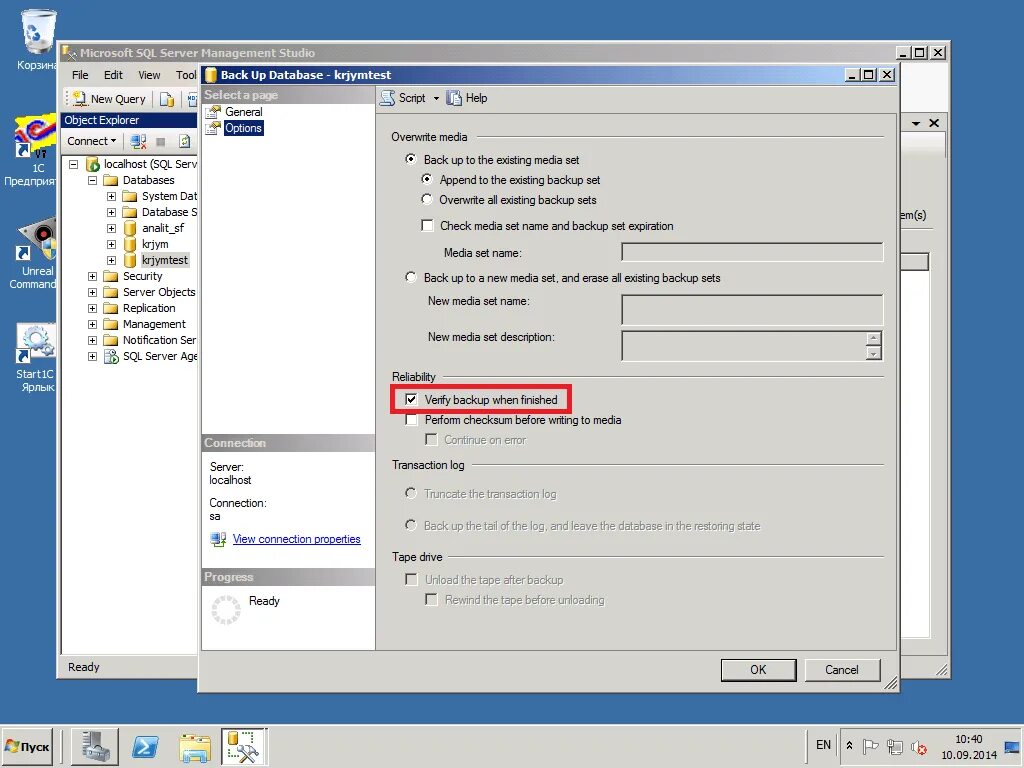Expand the krjym database node
The image size is (1024, 768).
pyautogui.click(x=111, y=244)
